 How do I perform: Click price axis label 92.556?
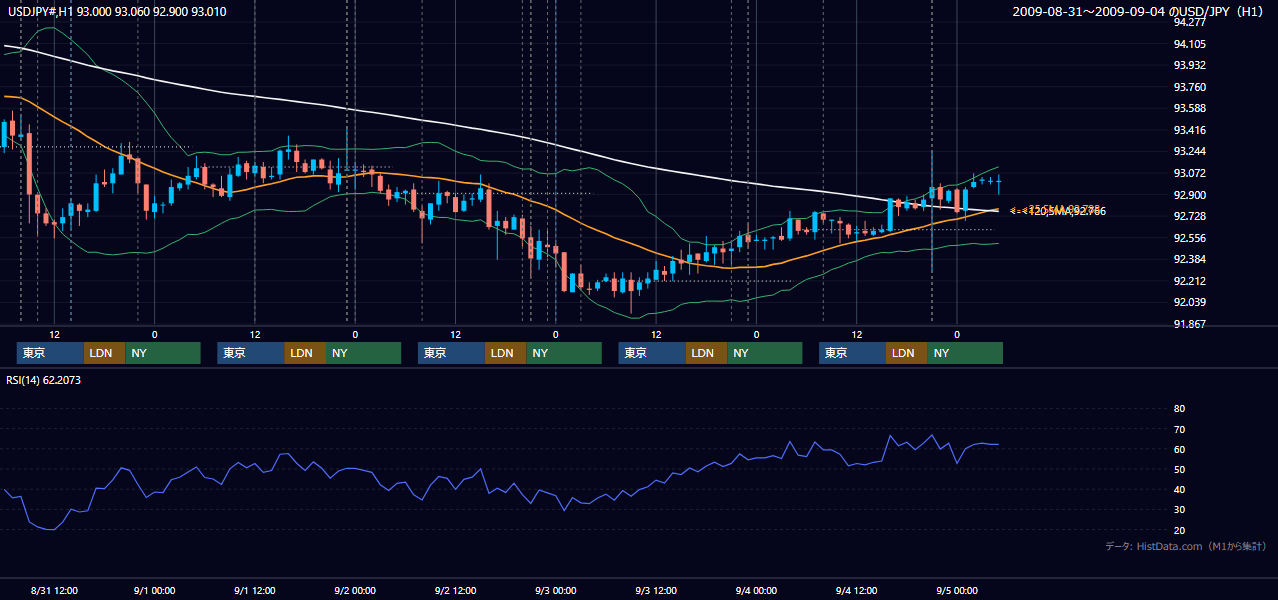click(1189, 238)
